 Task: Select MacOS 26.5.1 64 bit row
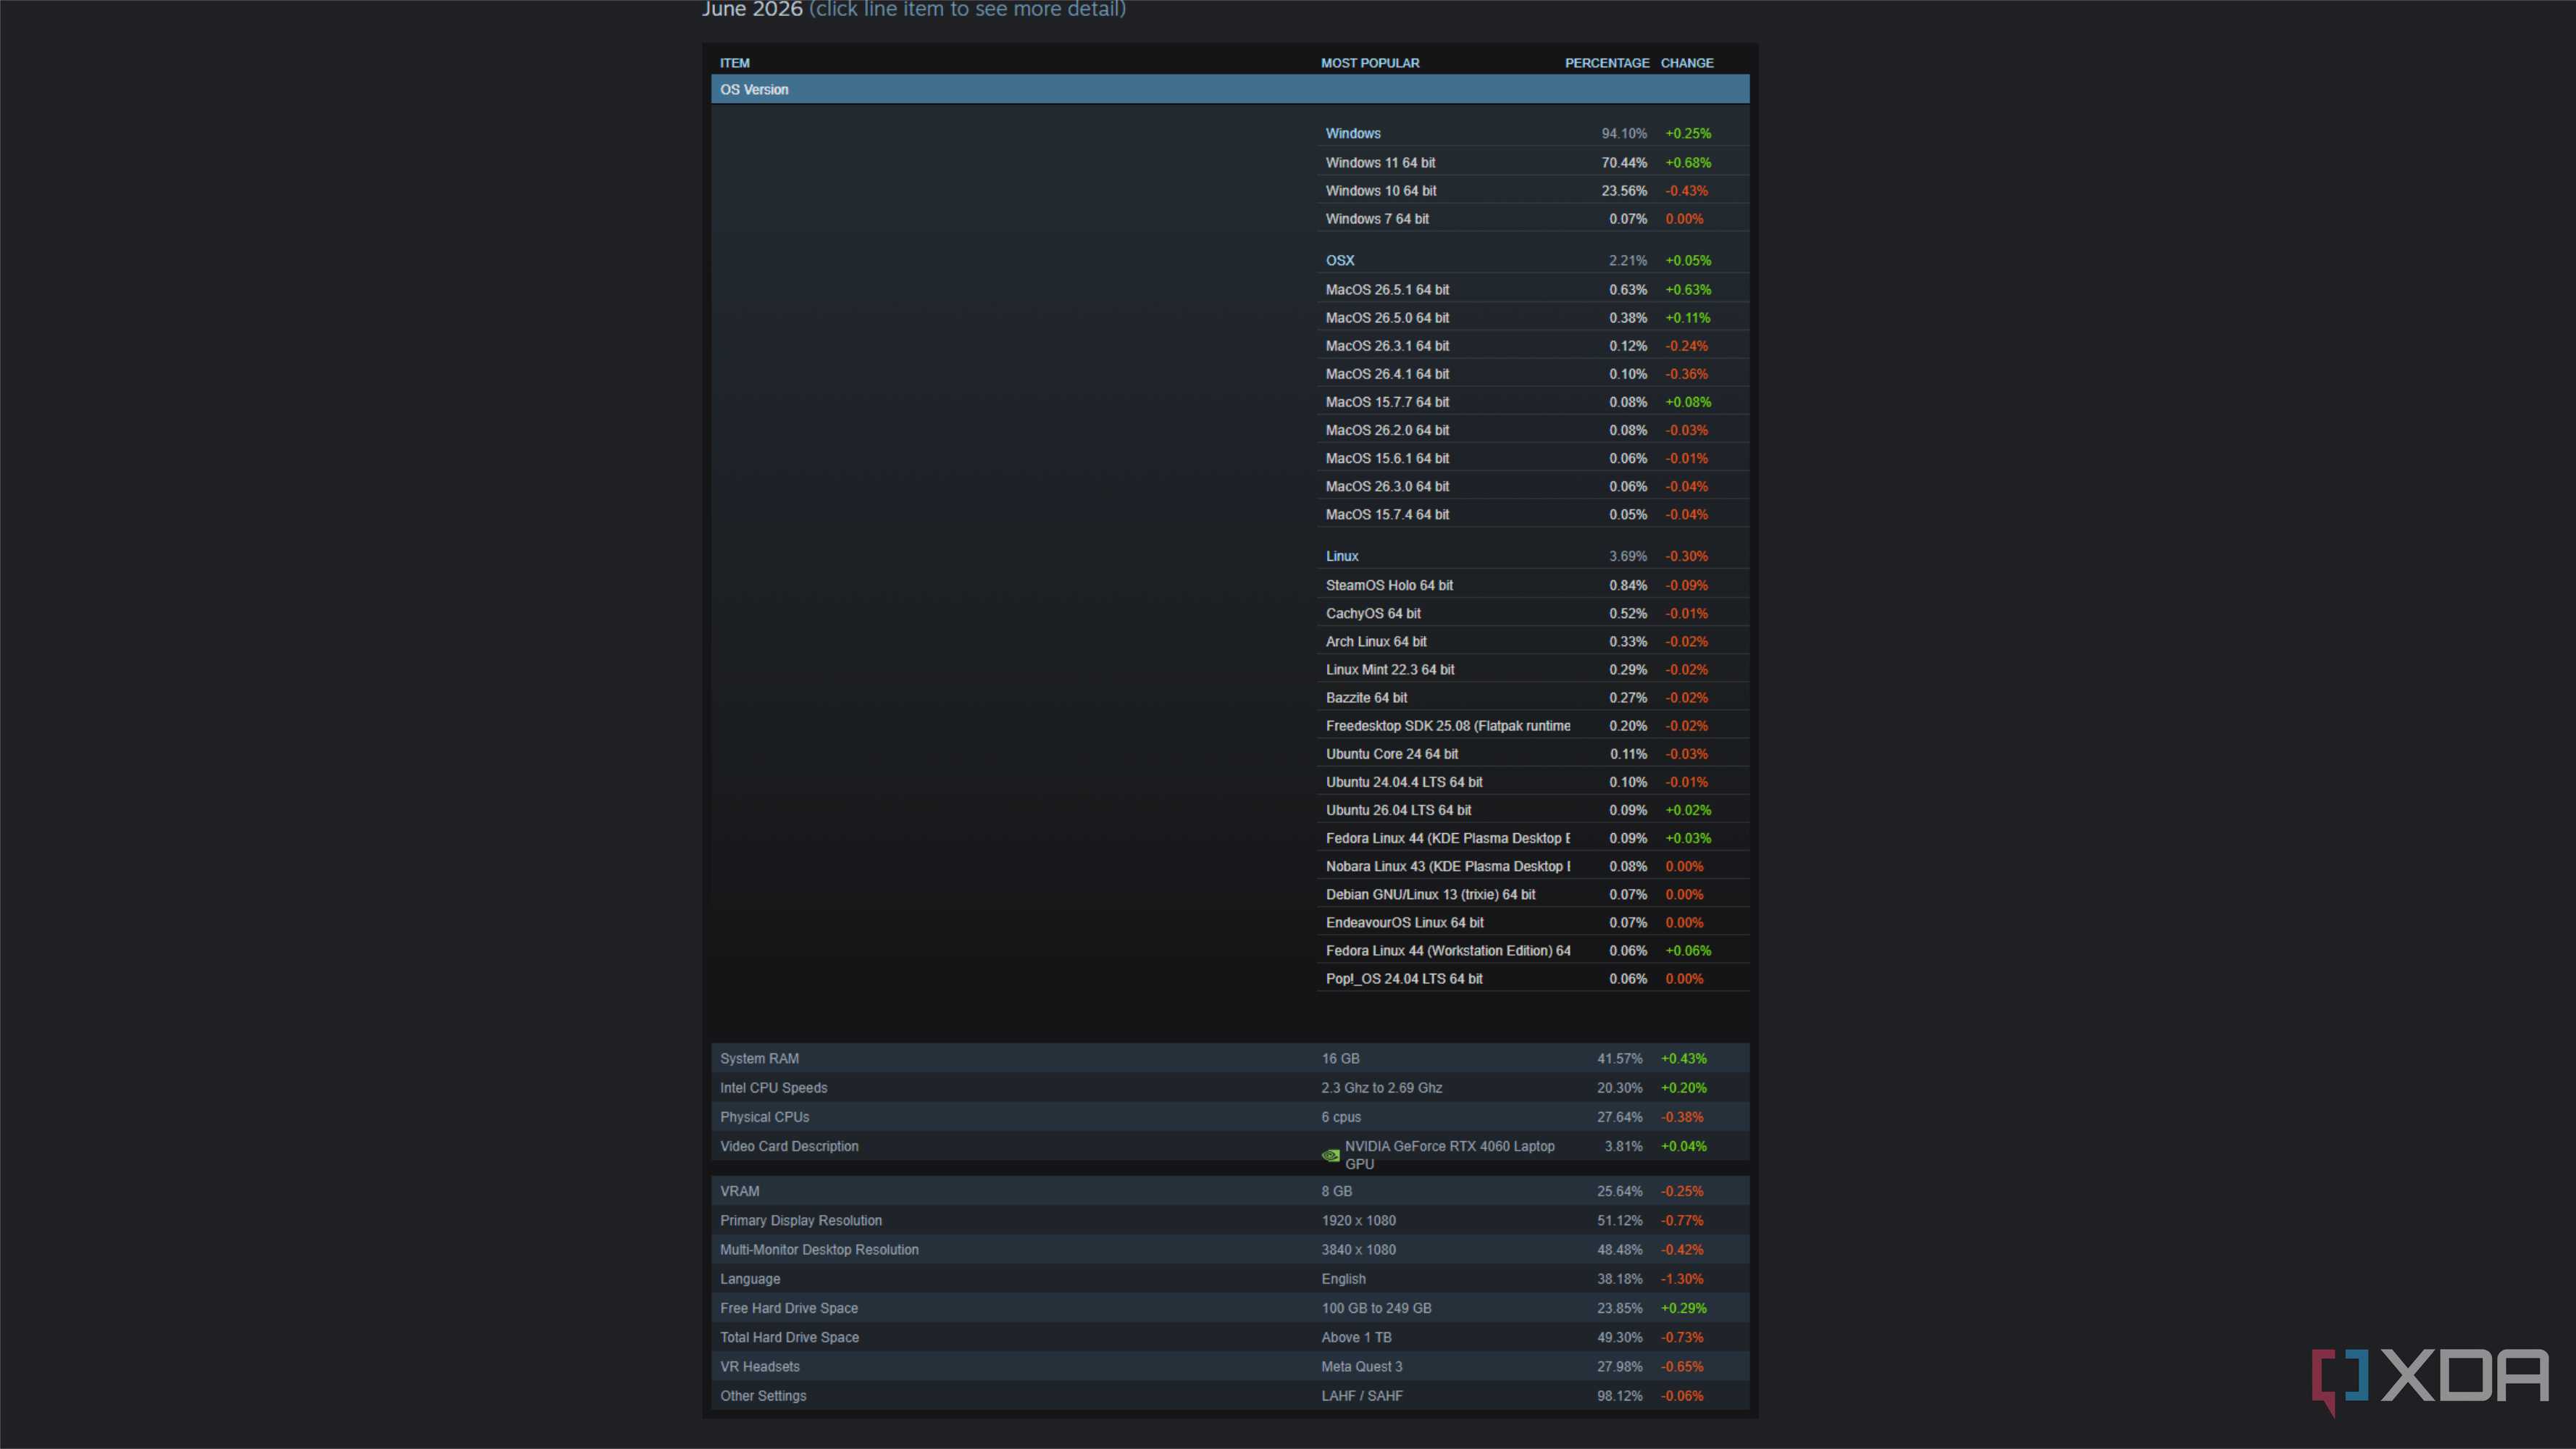[x=1533, y=289]
